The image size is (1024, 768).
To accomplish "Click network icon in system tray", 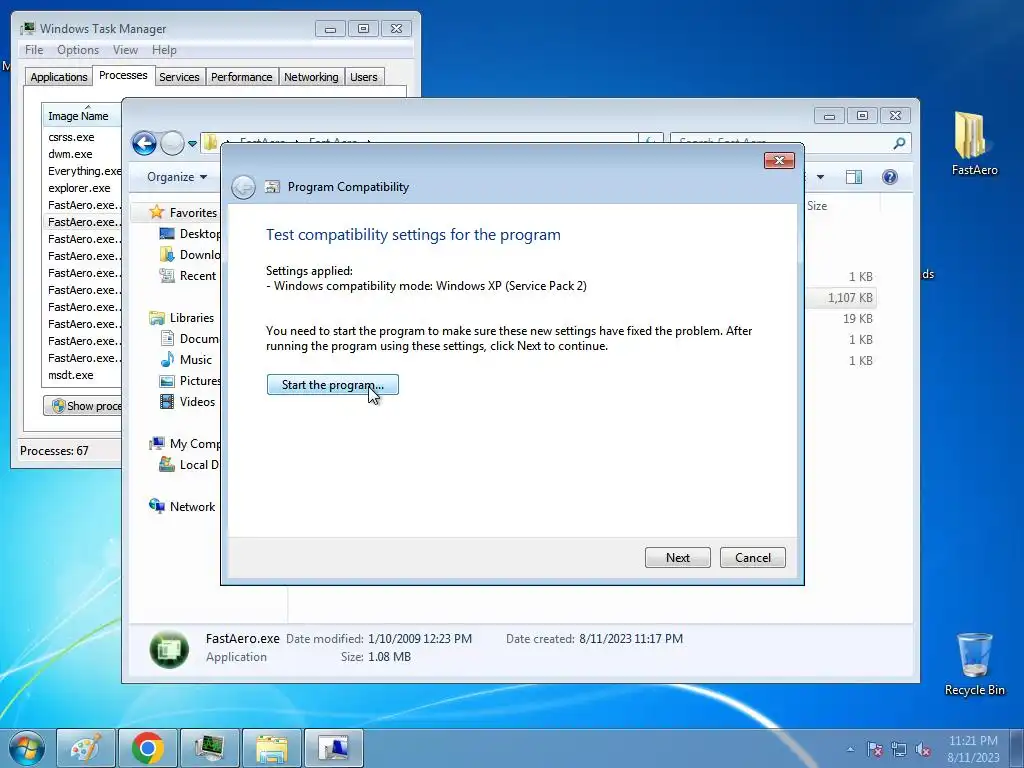I will coord(899,749).
